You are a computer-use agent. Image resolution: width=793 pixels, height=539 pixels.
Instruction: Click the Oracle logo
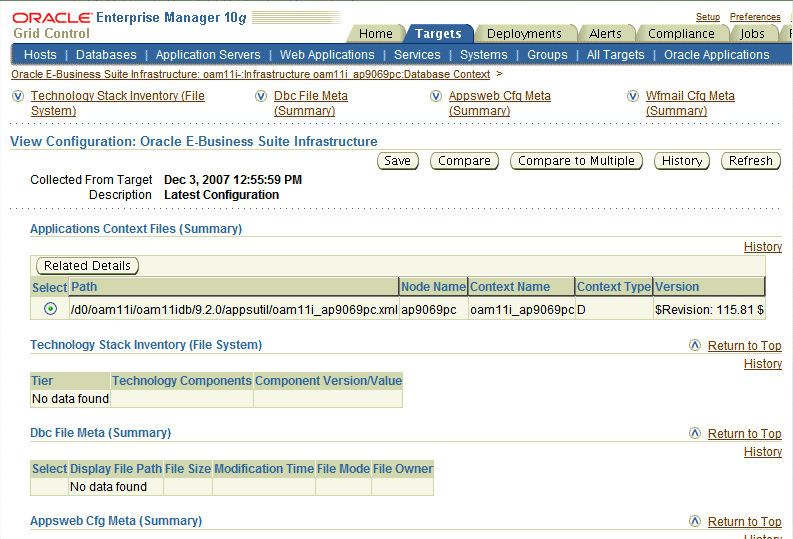[52, 18]
